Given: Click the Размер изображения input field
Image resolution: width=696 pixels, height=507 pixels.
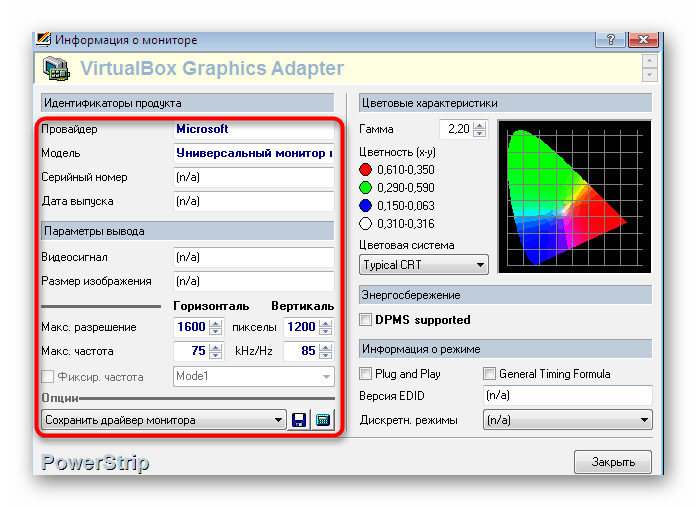Looking at the screenshot, I should 254,281.
